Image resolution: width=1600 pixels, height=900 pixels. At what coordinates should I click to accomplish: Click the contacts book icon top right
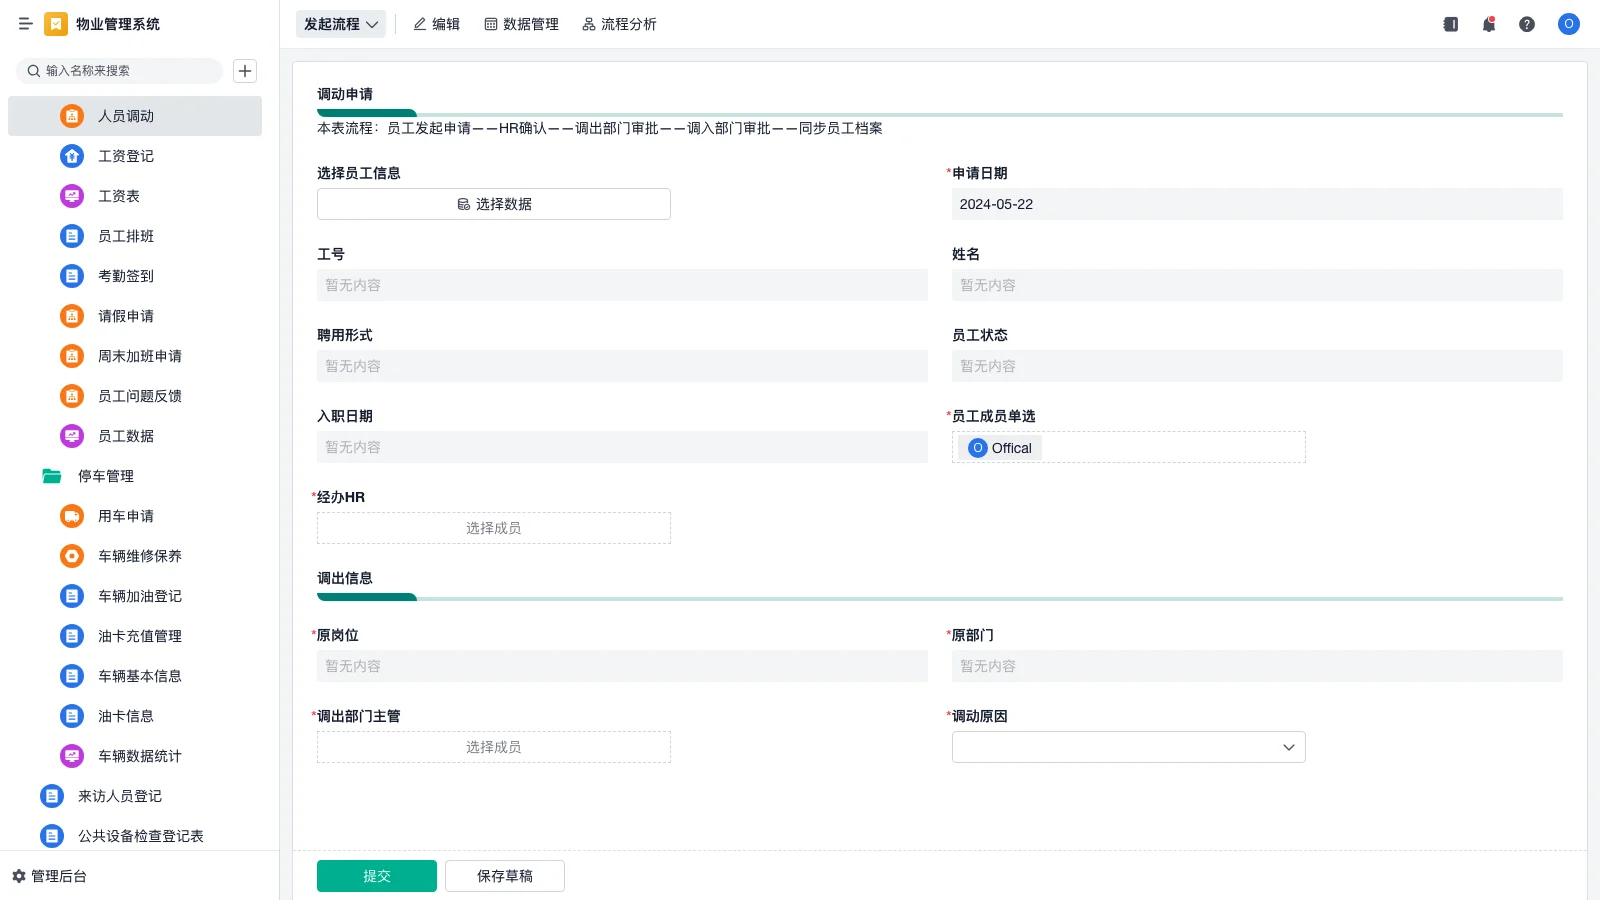[1449, 24]
